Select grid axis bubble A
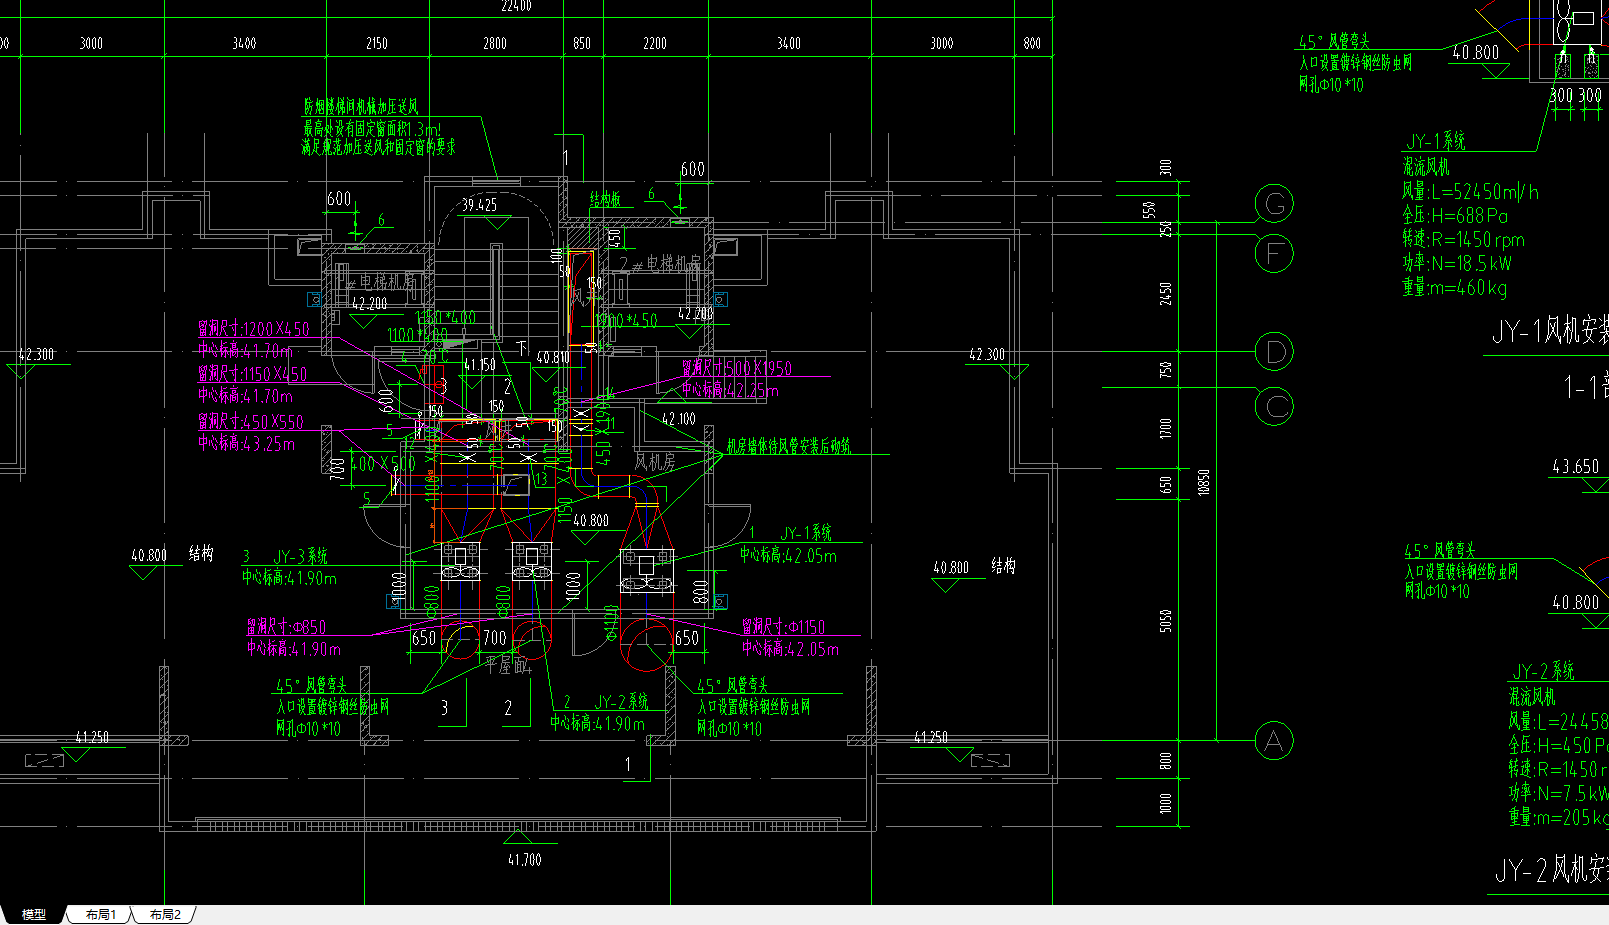Image resolution: width=1609 pixels, height=925 pixels. point(1274,741)
